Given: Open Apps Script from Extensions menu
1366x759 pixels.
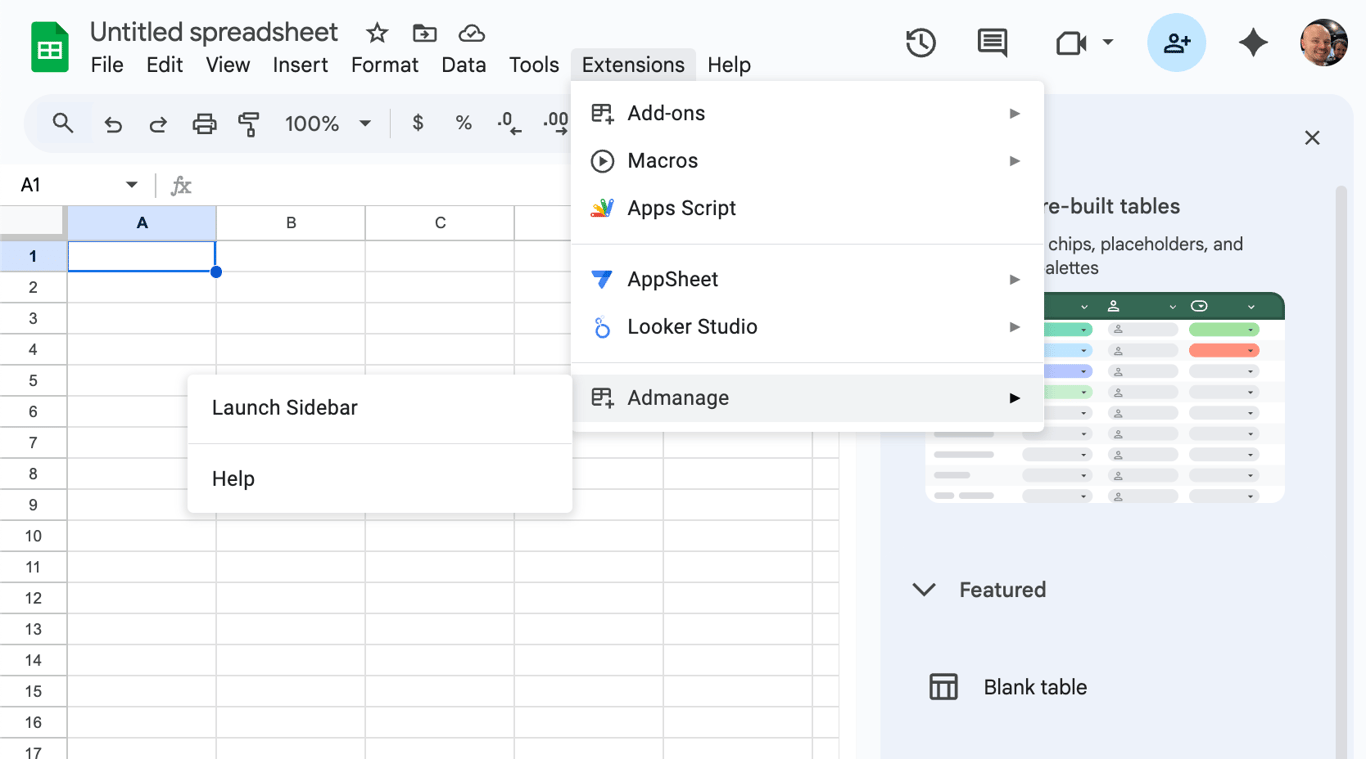Looking at the screenshot, I should click(807, 208).
